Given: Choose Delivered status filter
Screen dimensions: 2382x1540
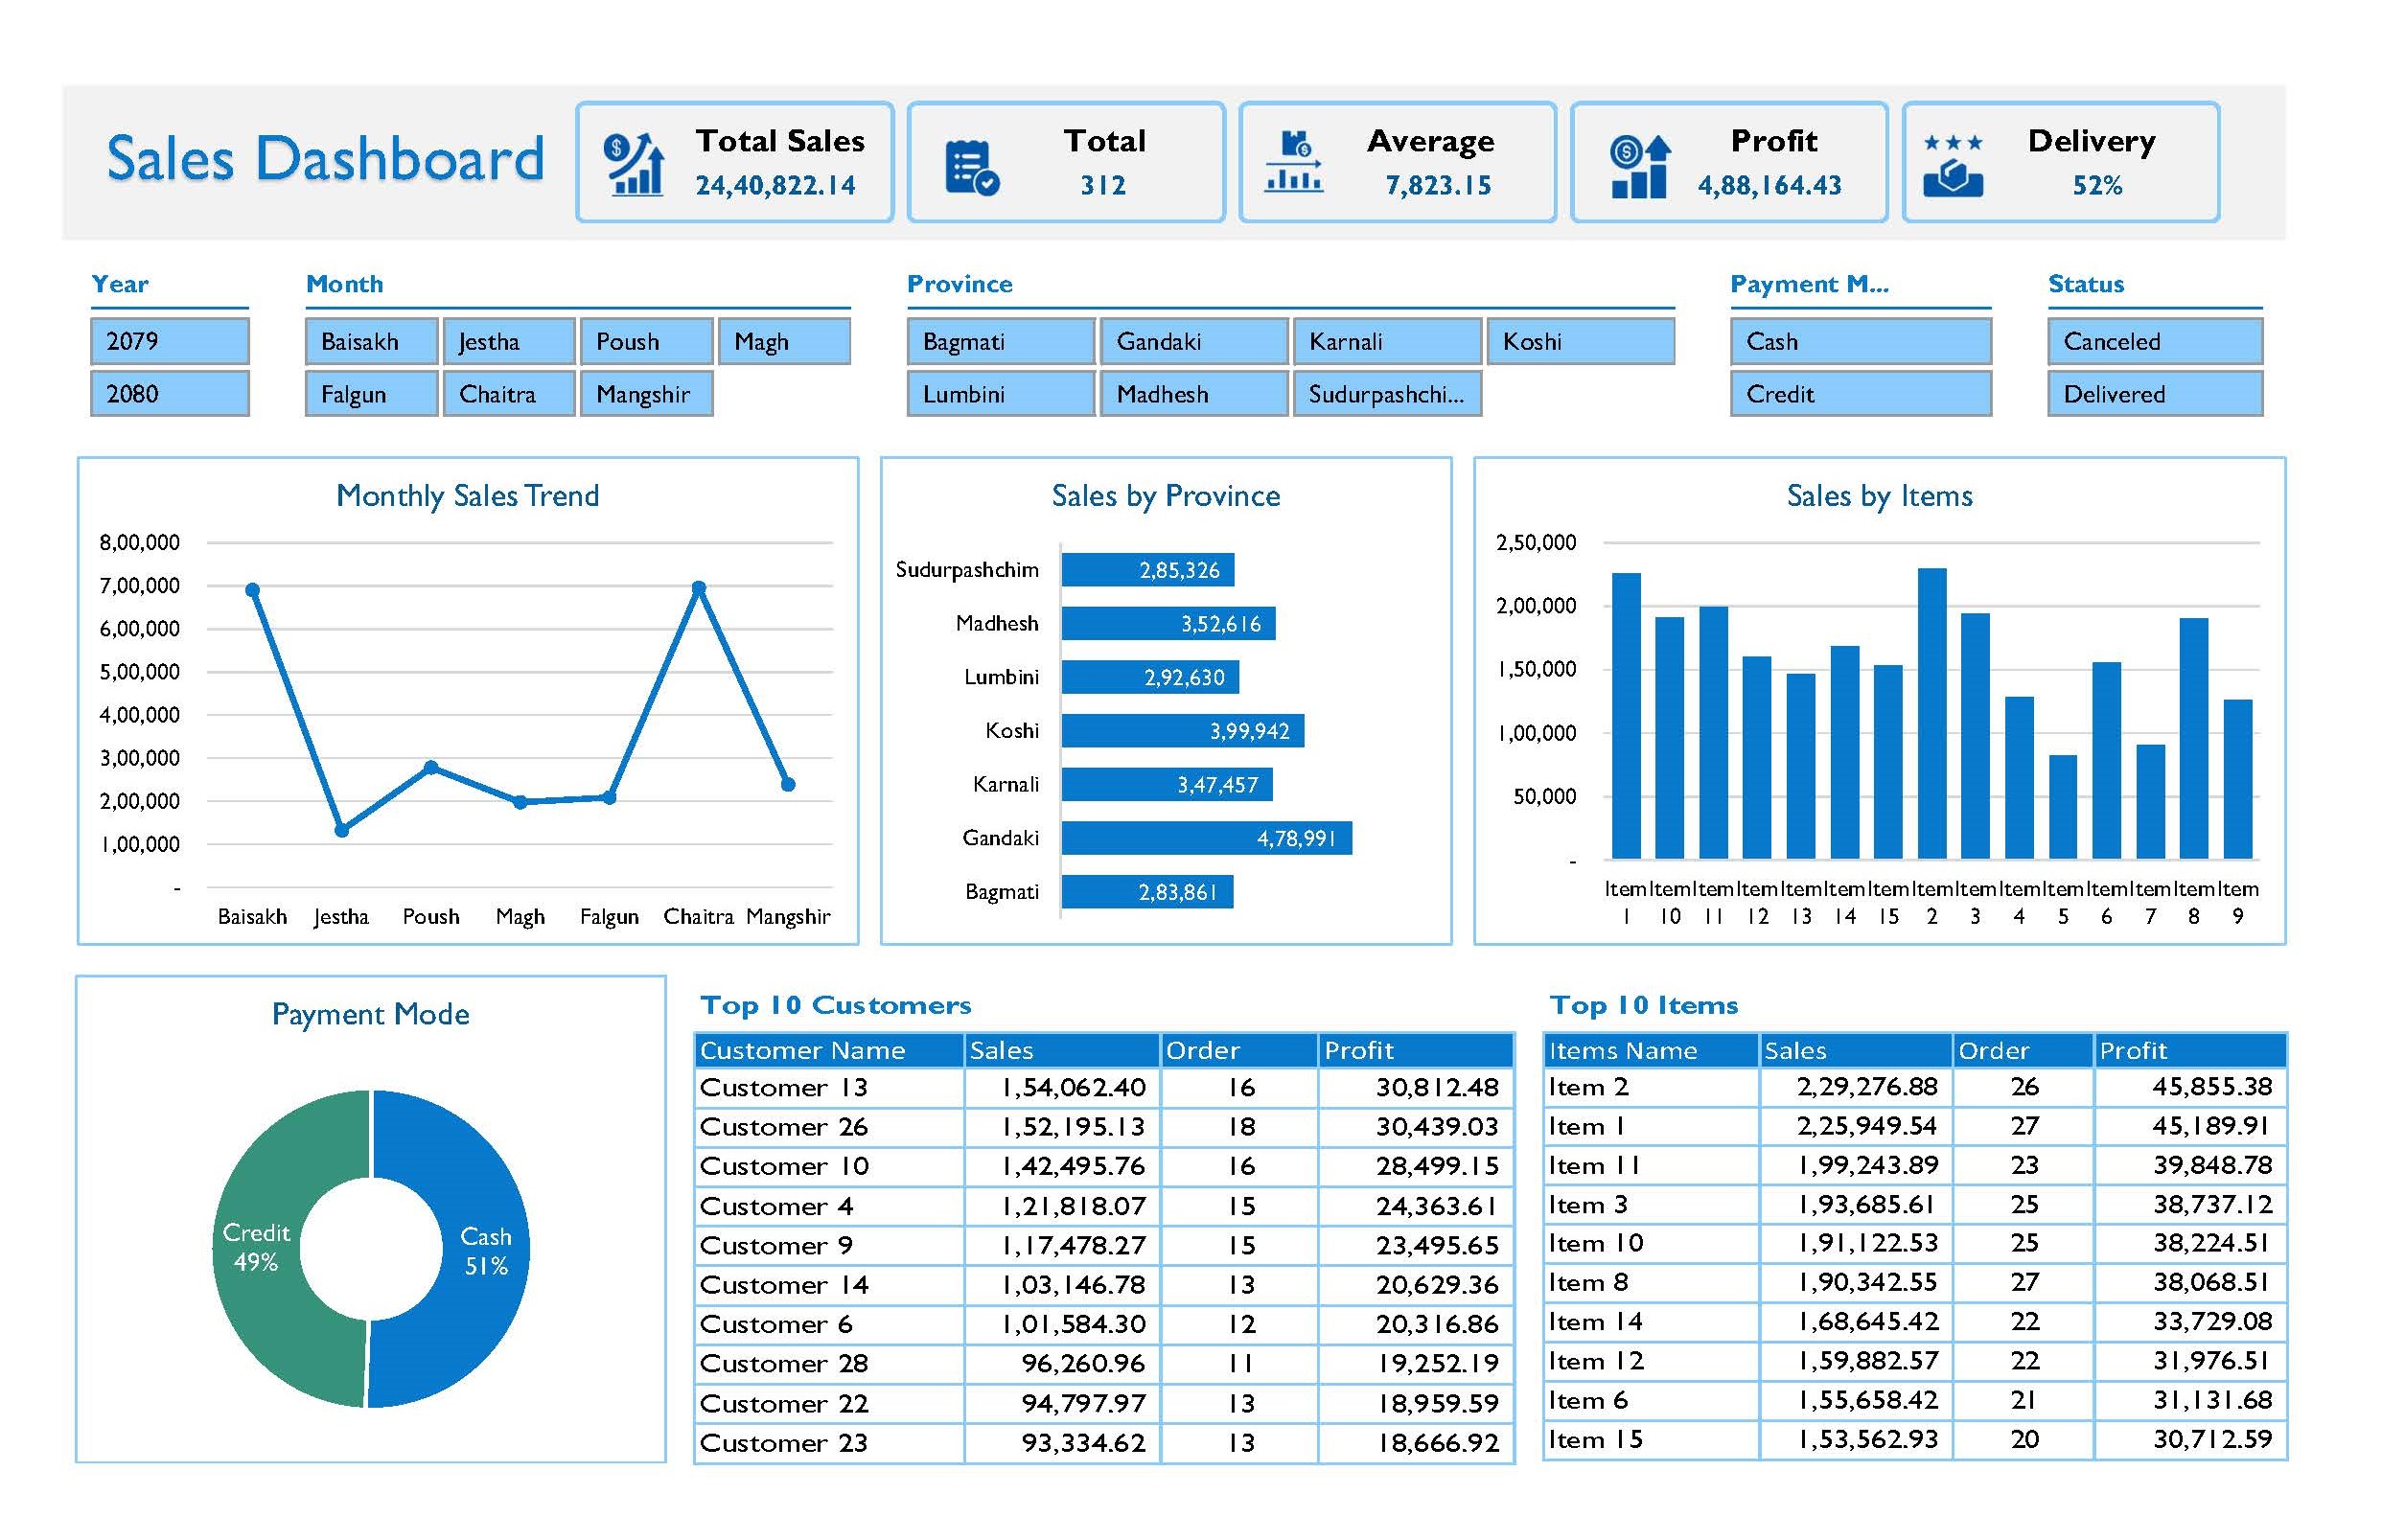Looking at the screenshot, I should [2155, 393].
